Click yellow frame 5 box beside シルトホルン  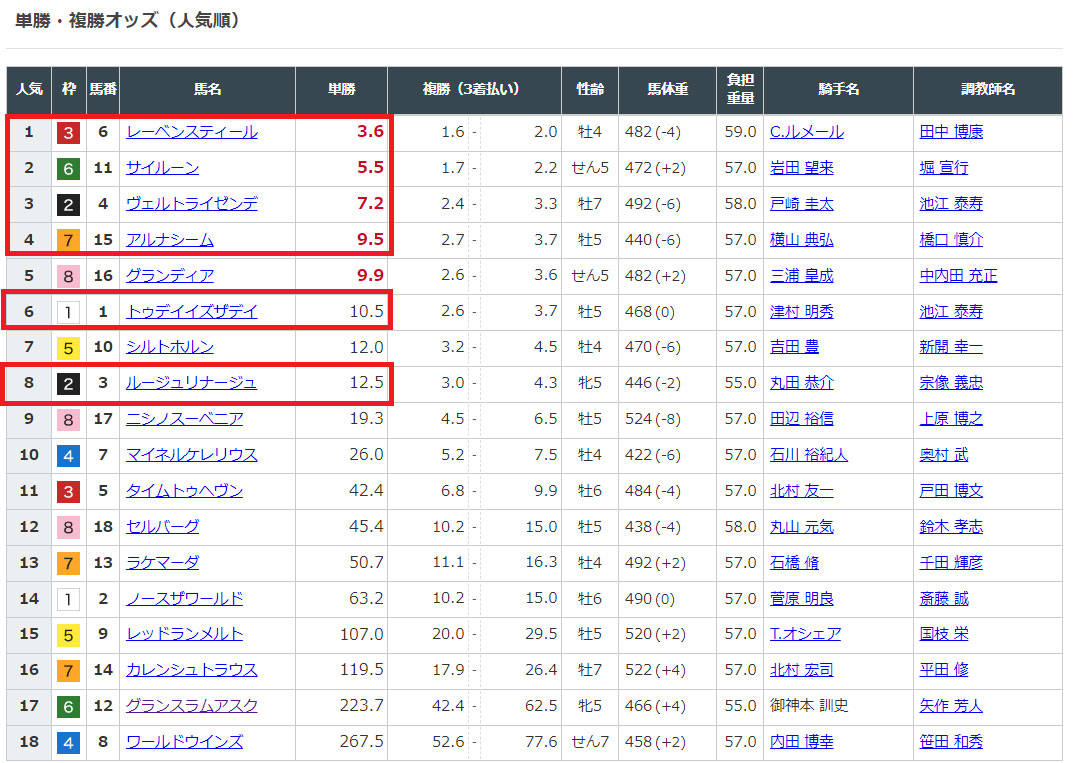coord(68,348)
